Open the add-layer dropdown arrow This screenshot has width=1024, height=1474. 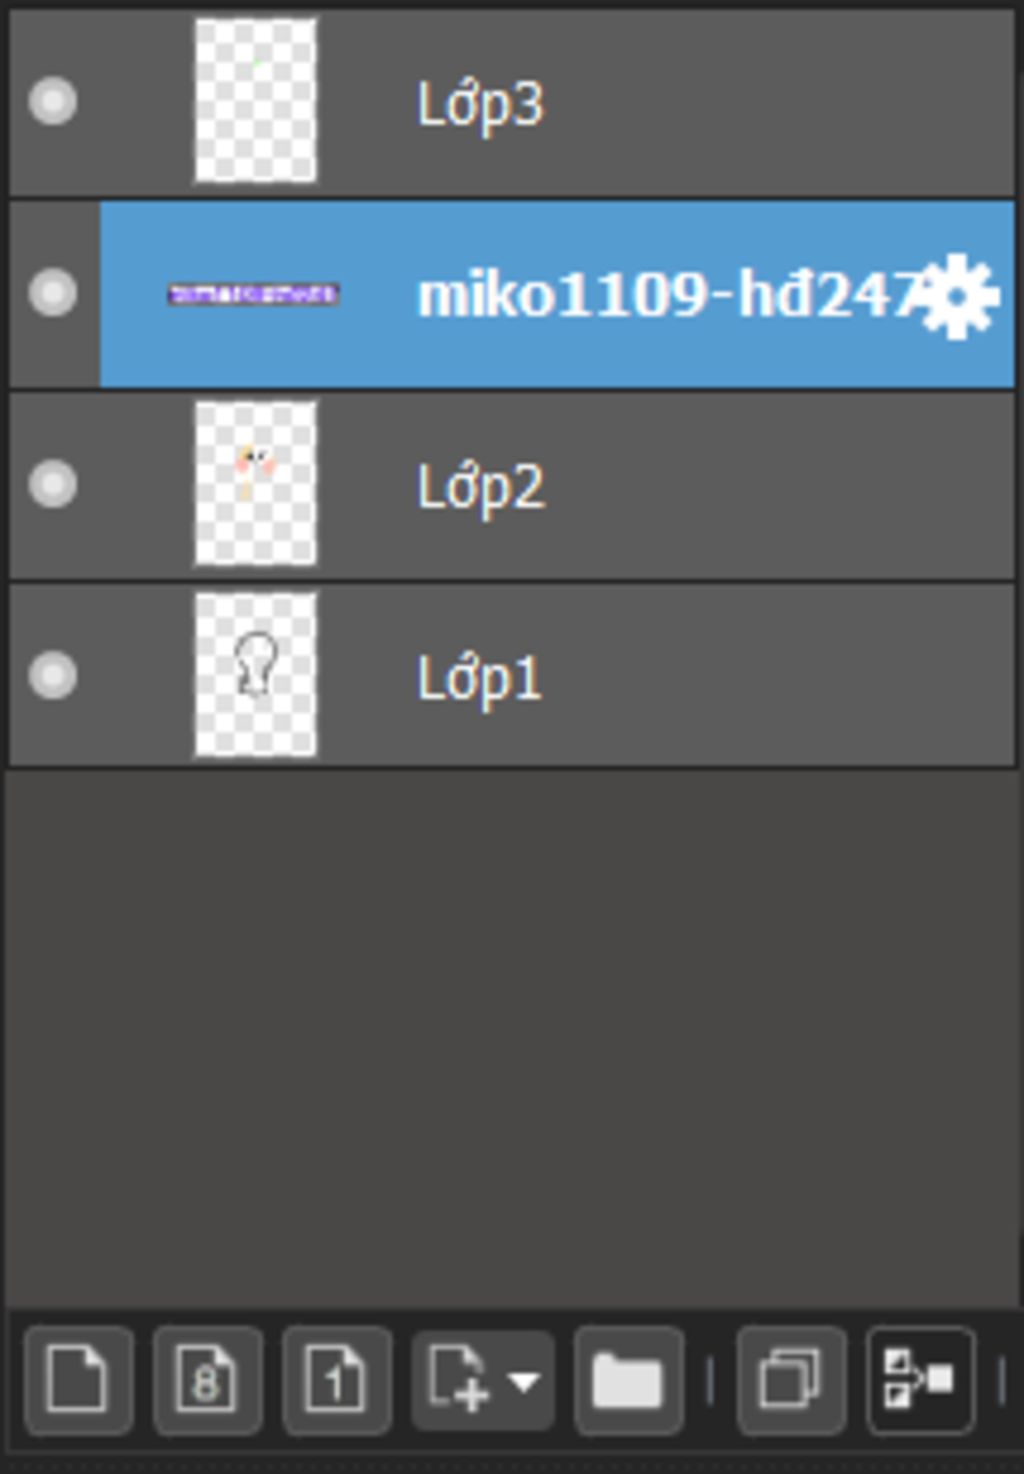(x=525, y=1381)
